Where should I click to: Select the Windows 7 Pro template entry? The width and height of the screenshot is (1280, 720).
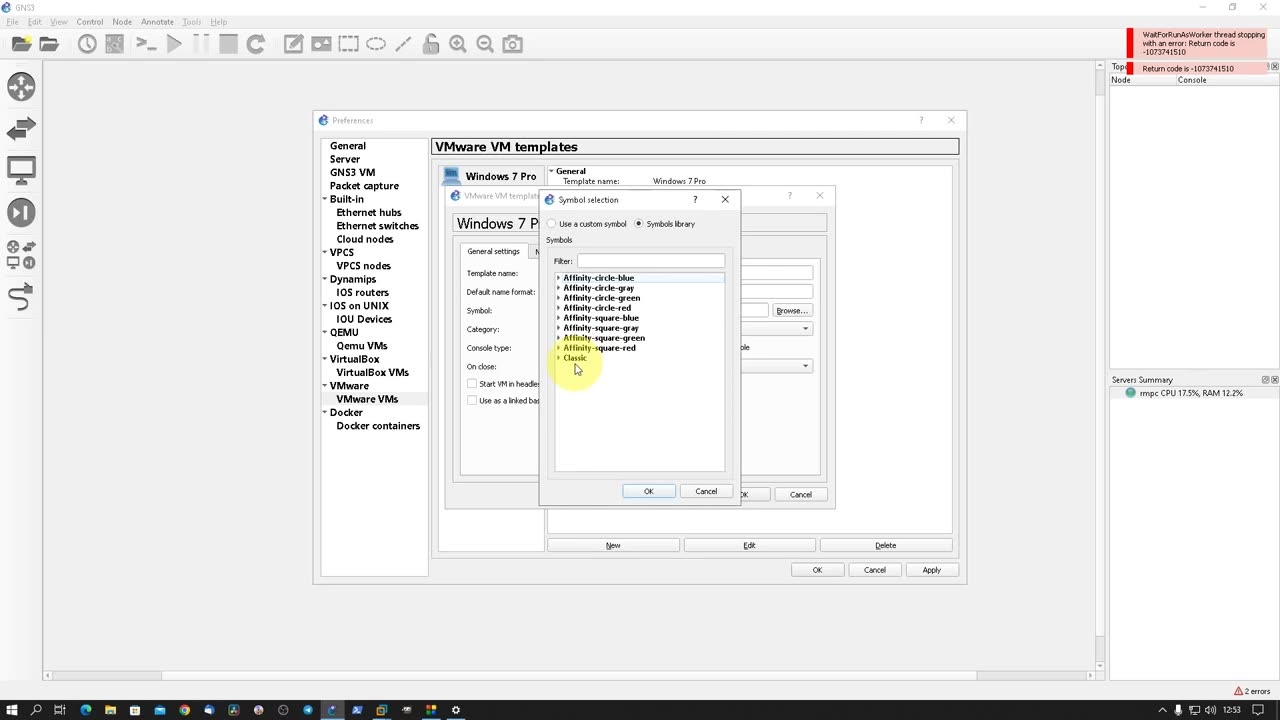click(490, 176)
